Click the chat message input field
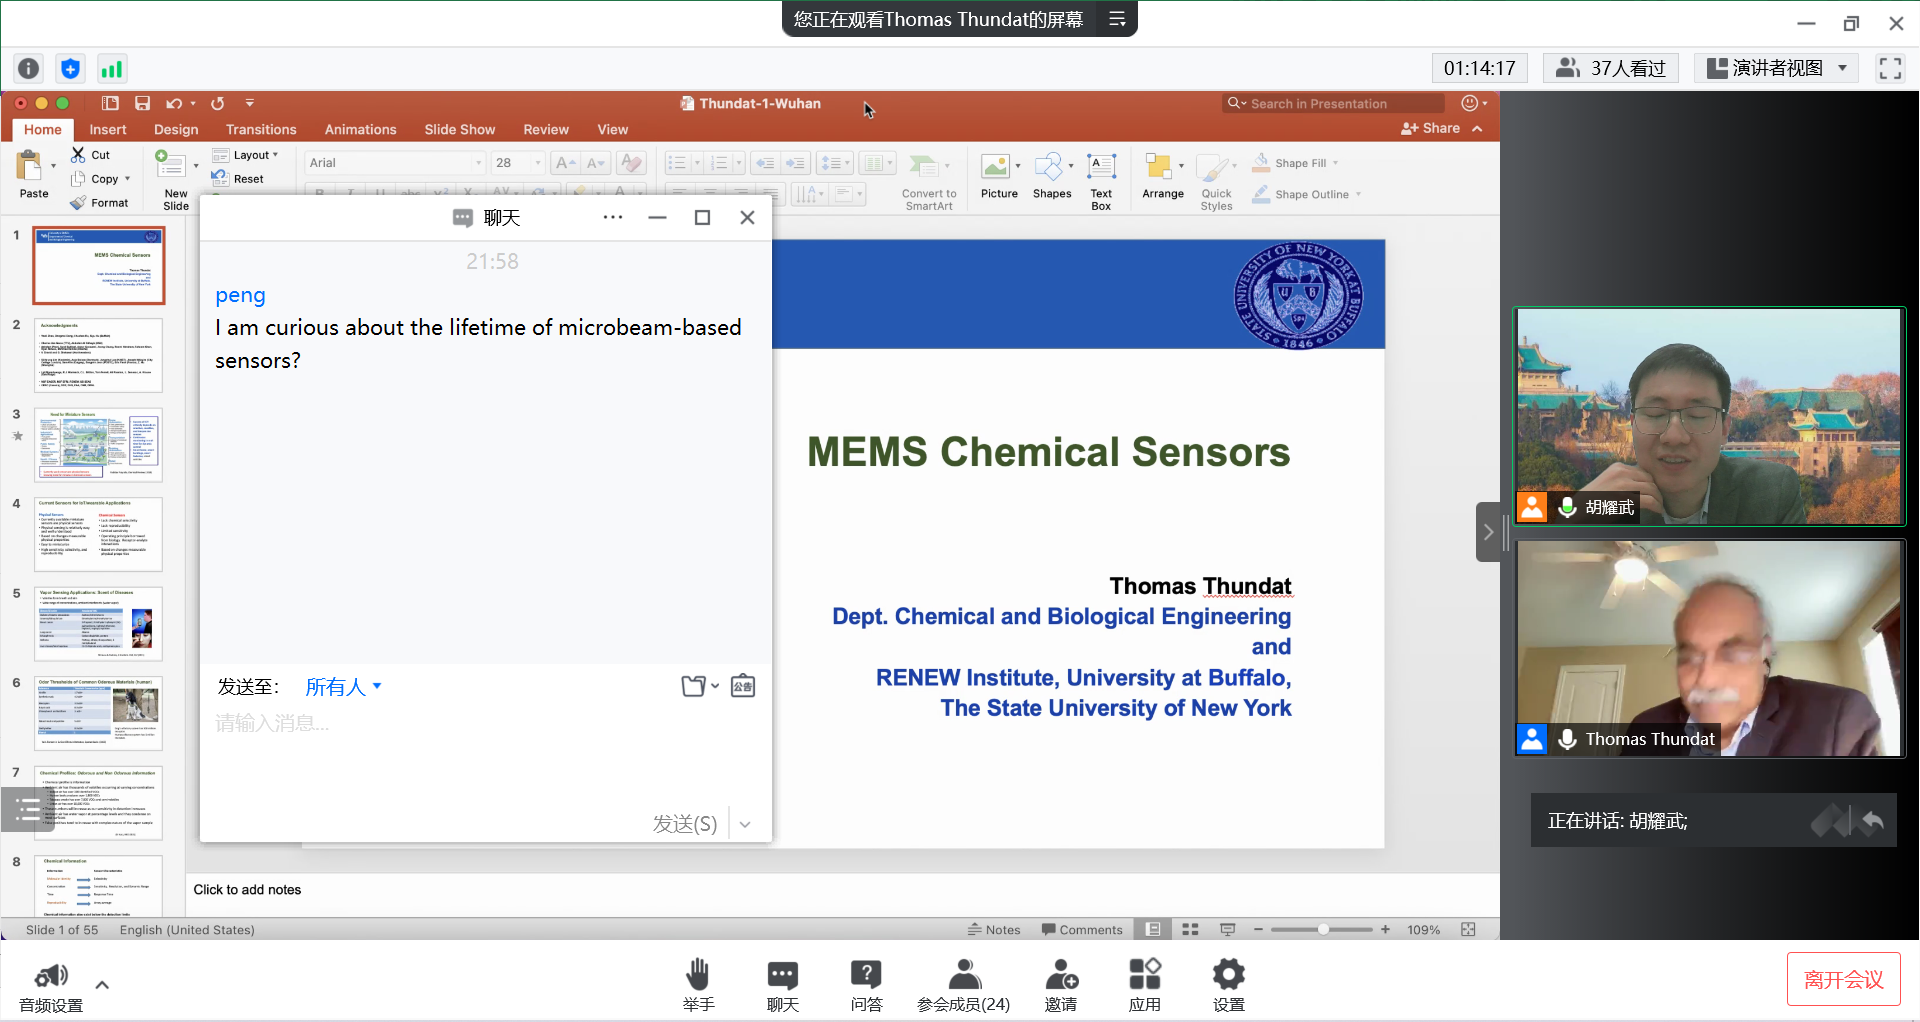1920x1022 pixels. pos(485,723)
